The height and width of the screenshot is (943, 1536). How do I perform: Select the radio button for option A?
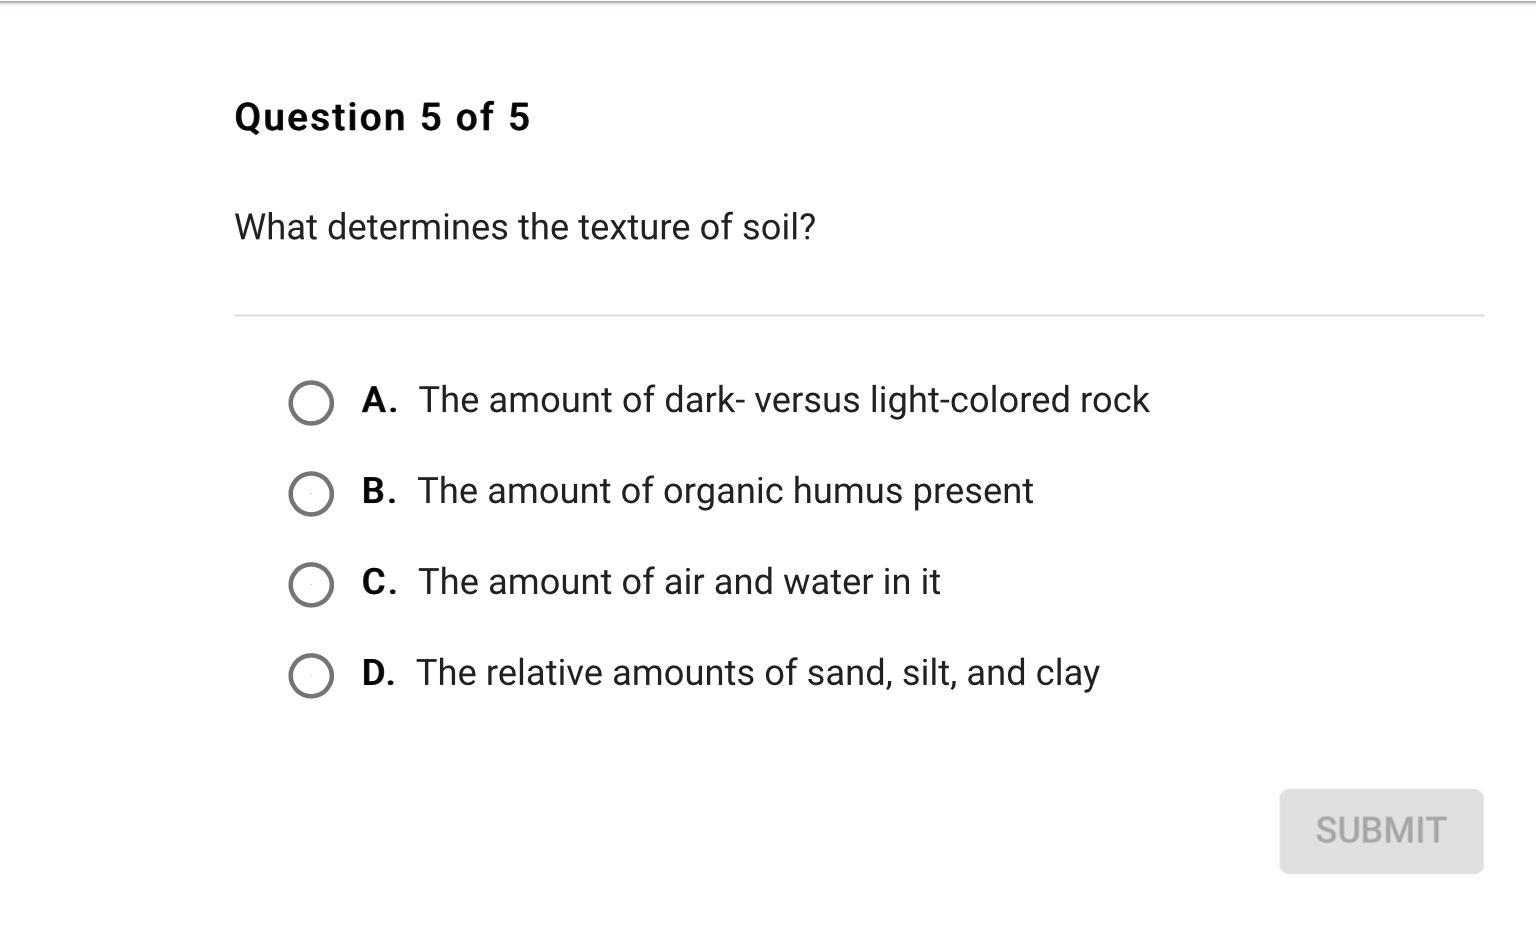(x=311, y=403)
